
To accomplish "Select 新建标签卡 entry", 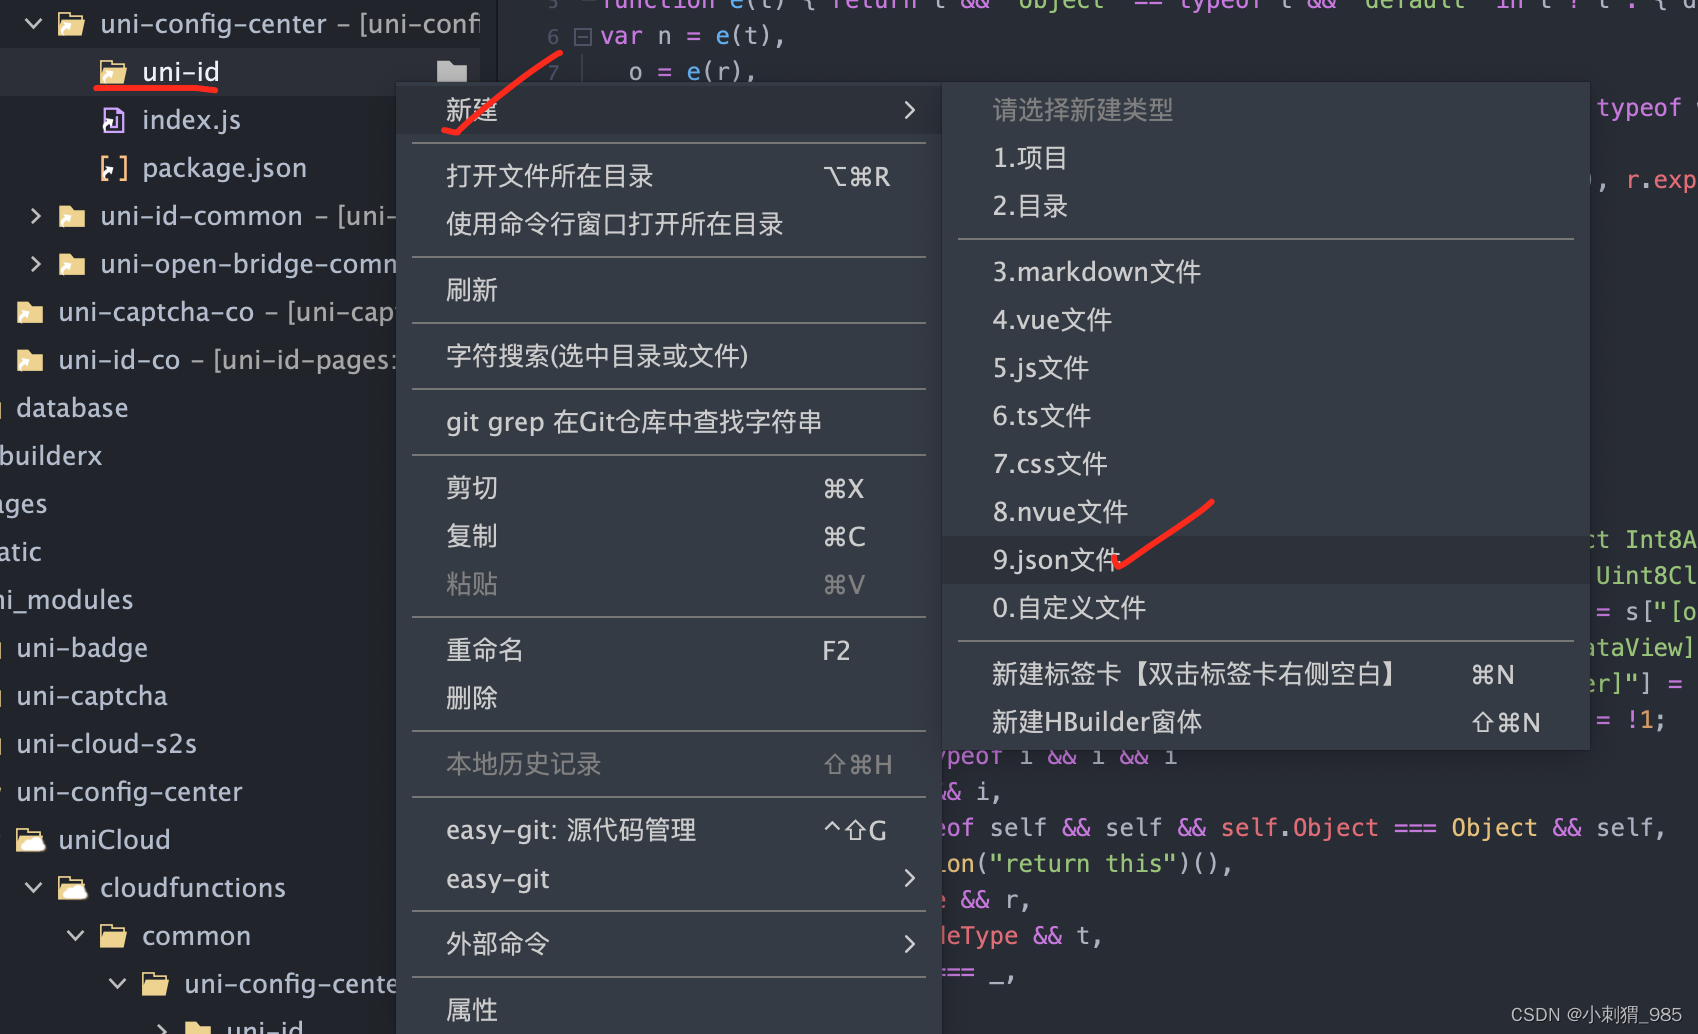I will [x=1266, y=674].
